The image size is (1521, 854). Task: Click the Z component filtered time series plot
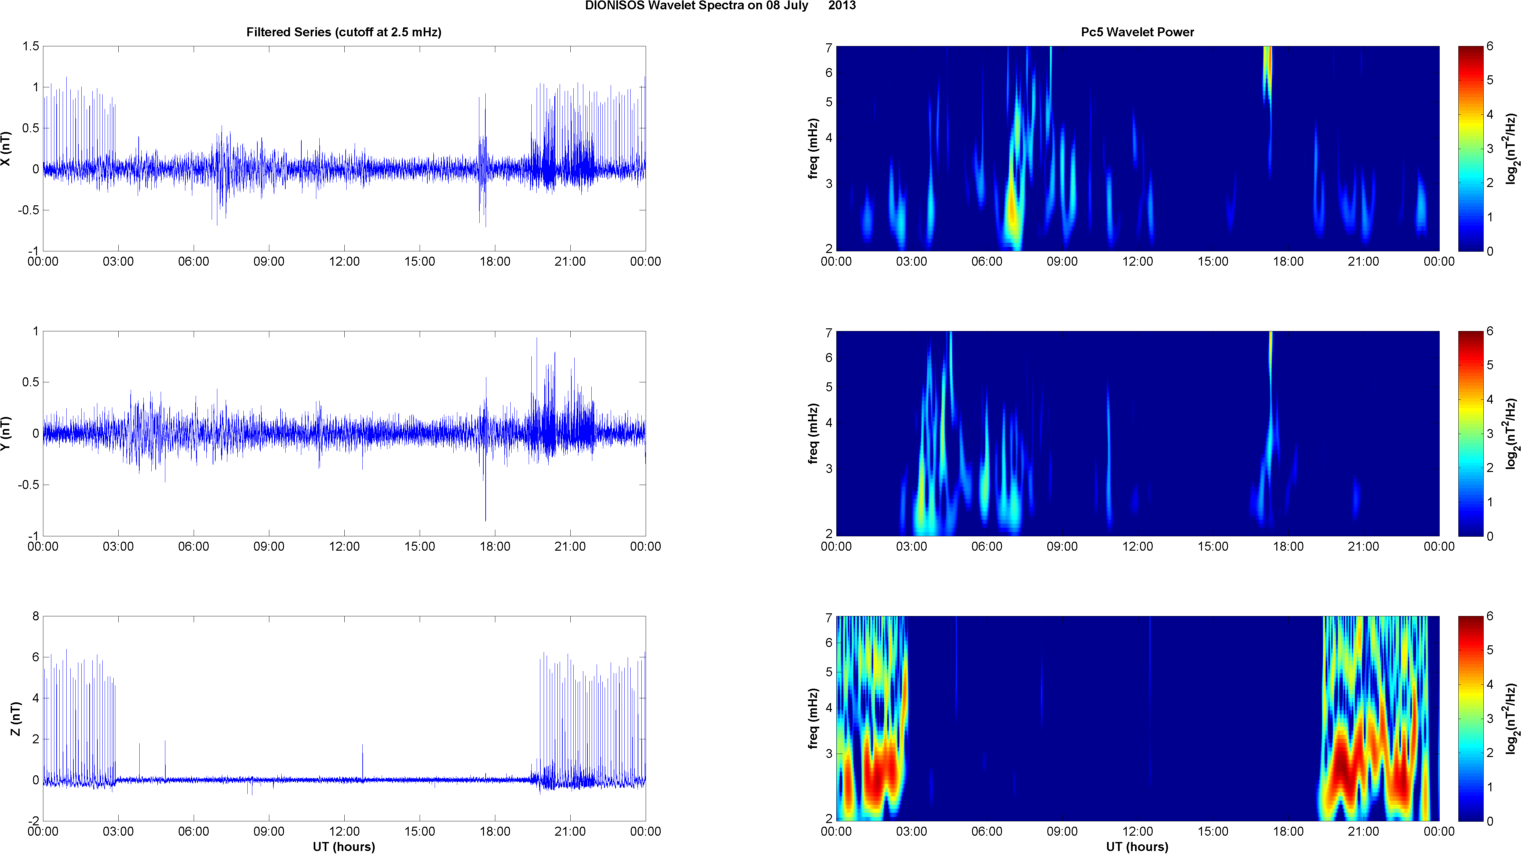pos(344,719)
